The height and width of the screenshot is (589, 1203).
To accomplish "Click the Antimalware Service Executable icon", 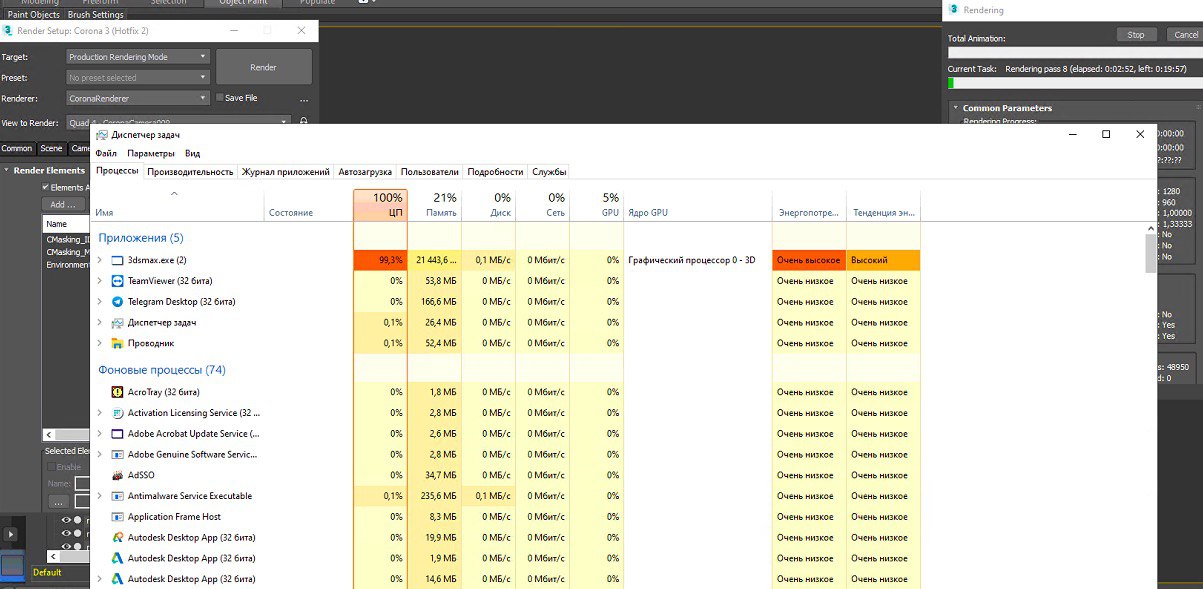I will coord(117,496).
